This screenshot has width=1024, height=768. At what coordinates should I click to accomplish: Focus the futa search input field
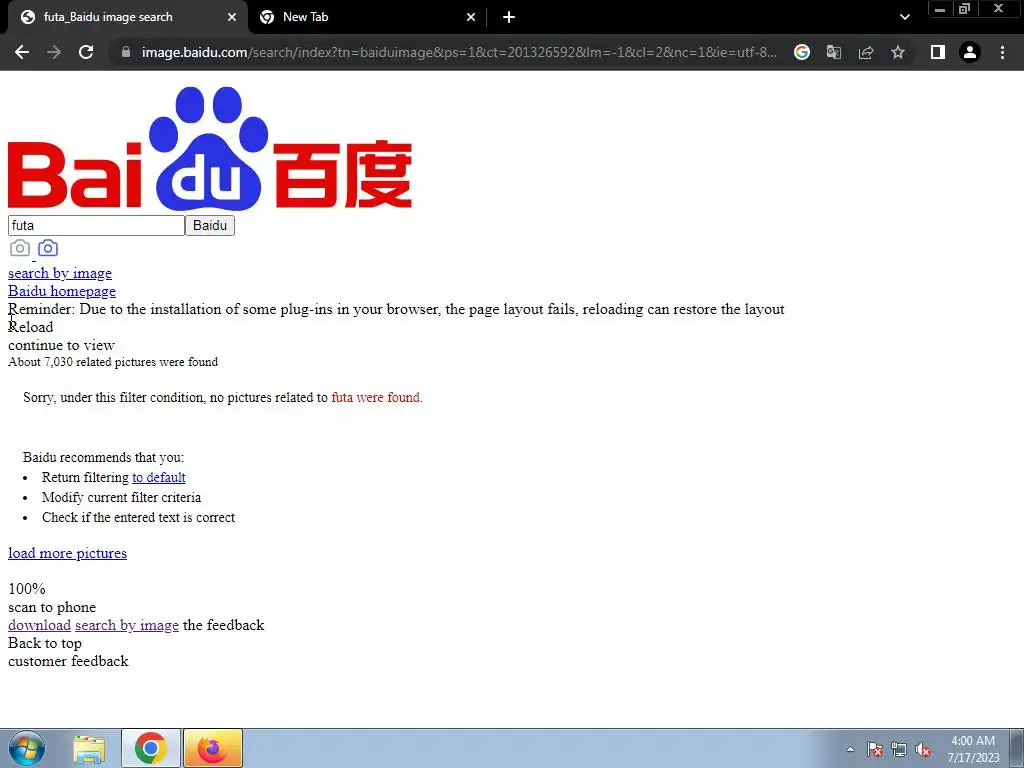tap(96, 225)
